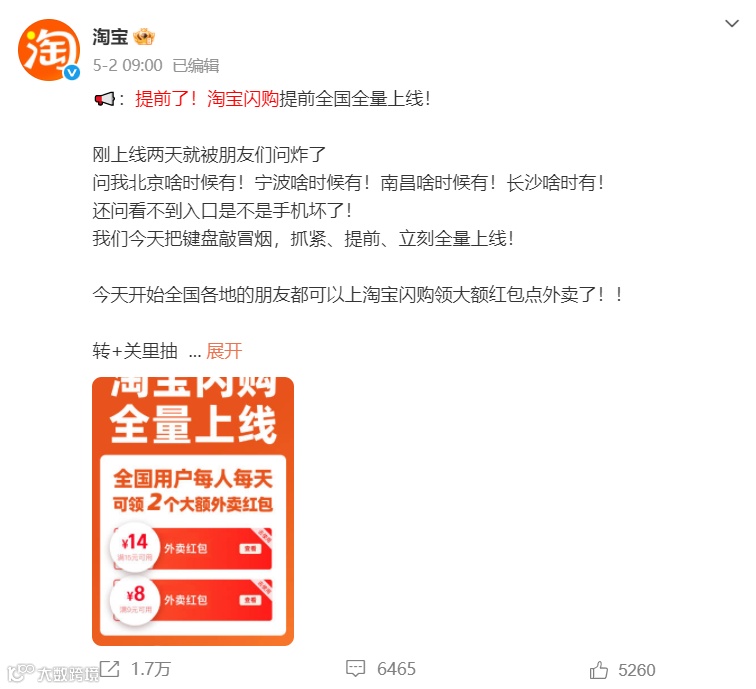This screenshot has width=756, height=689.
Task: Click the ¥14 外卖红包 coupon
Action: (191, 548)
